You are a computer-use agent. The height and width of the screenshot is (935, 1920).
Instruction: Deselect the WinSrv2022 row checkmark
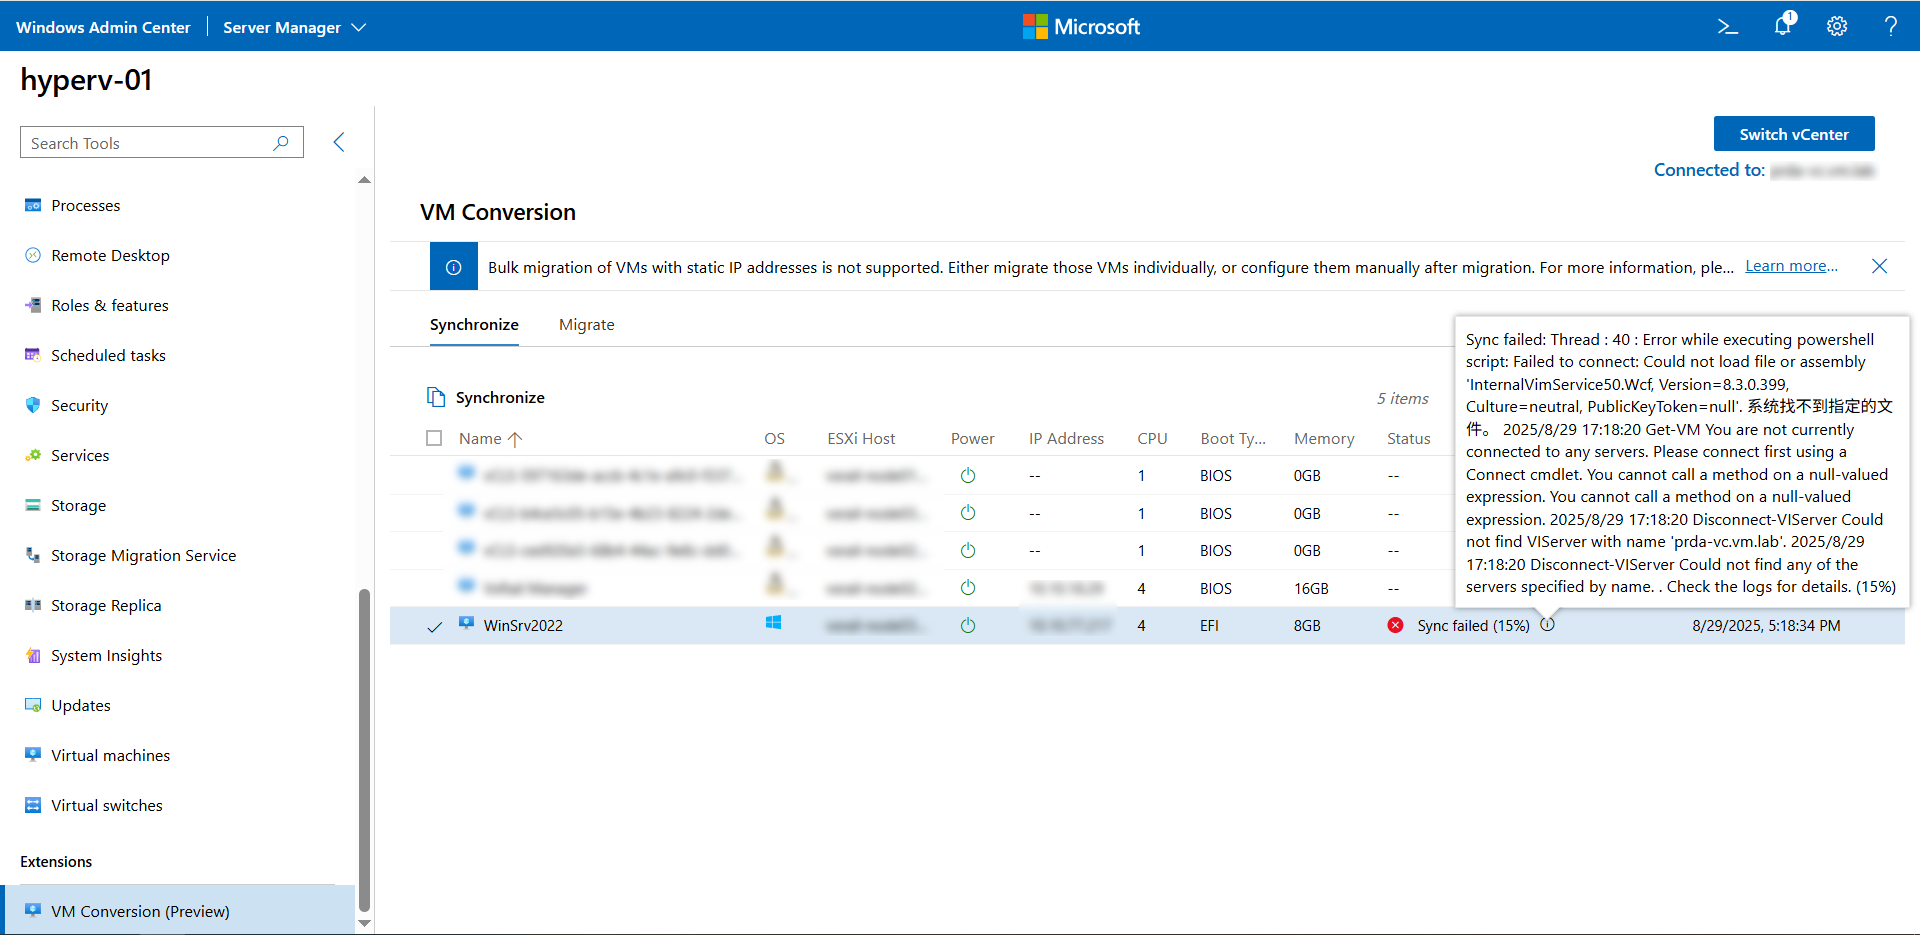434,626
